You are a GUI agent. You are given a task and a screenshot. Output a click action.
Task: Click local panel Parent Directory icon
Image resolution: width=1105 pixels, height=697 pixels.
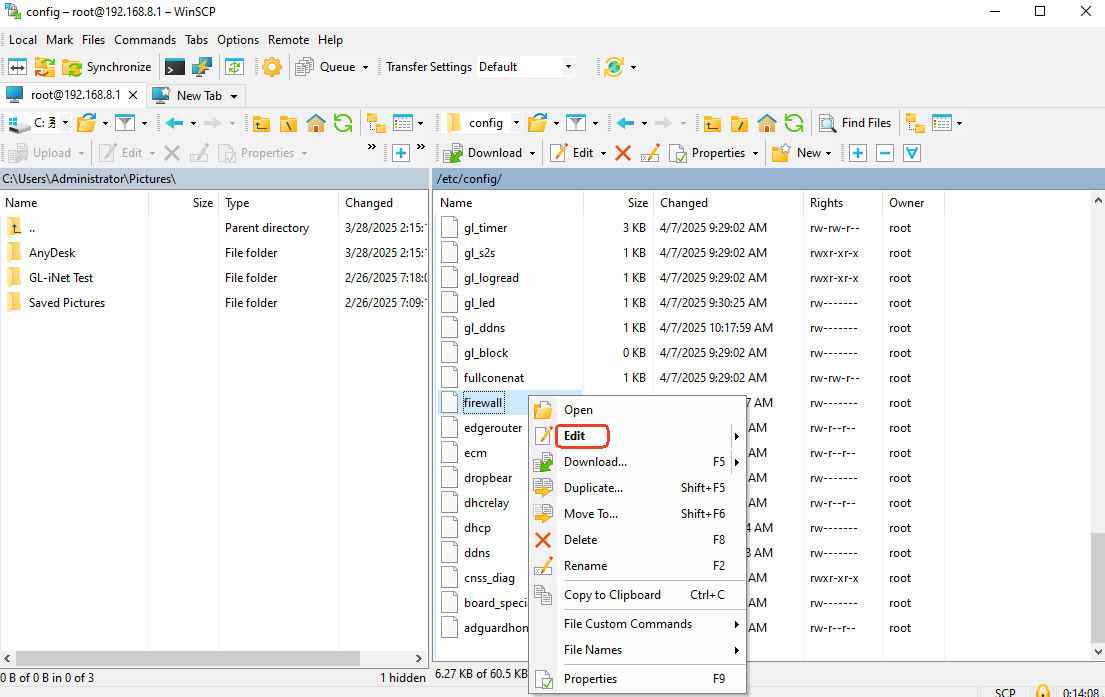(x=261, y=123)
